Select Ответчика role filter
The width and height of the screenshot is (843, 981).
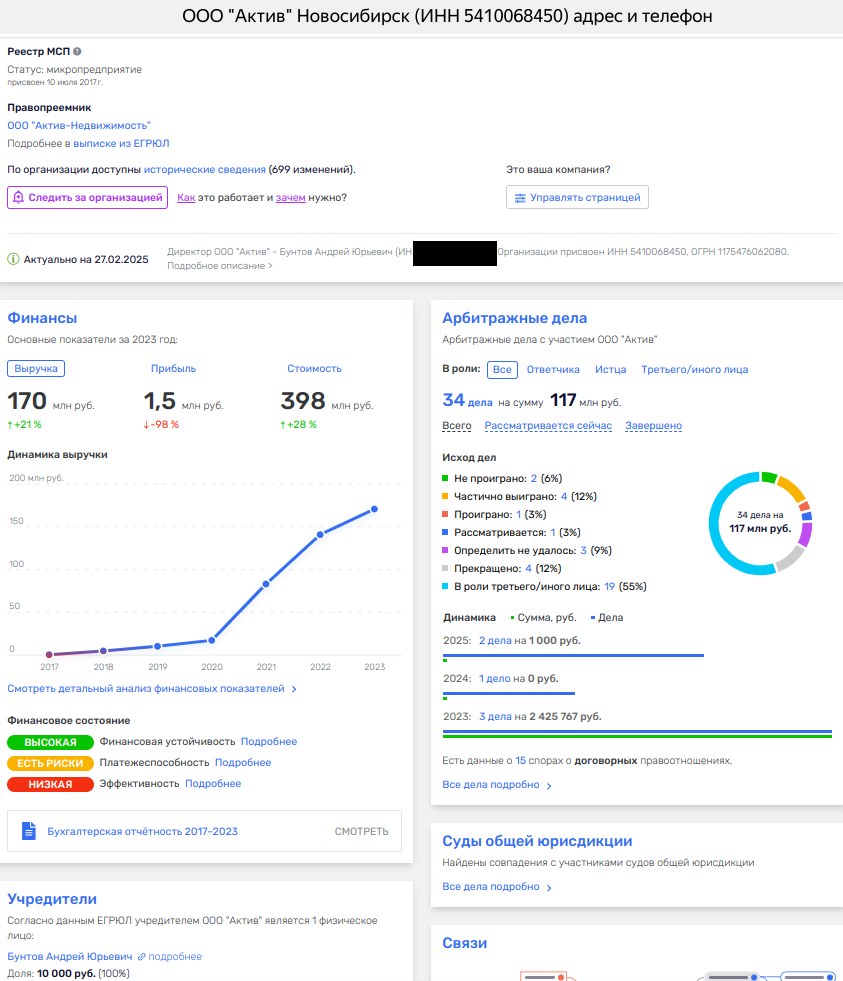coord(553,369)
